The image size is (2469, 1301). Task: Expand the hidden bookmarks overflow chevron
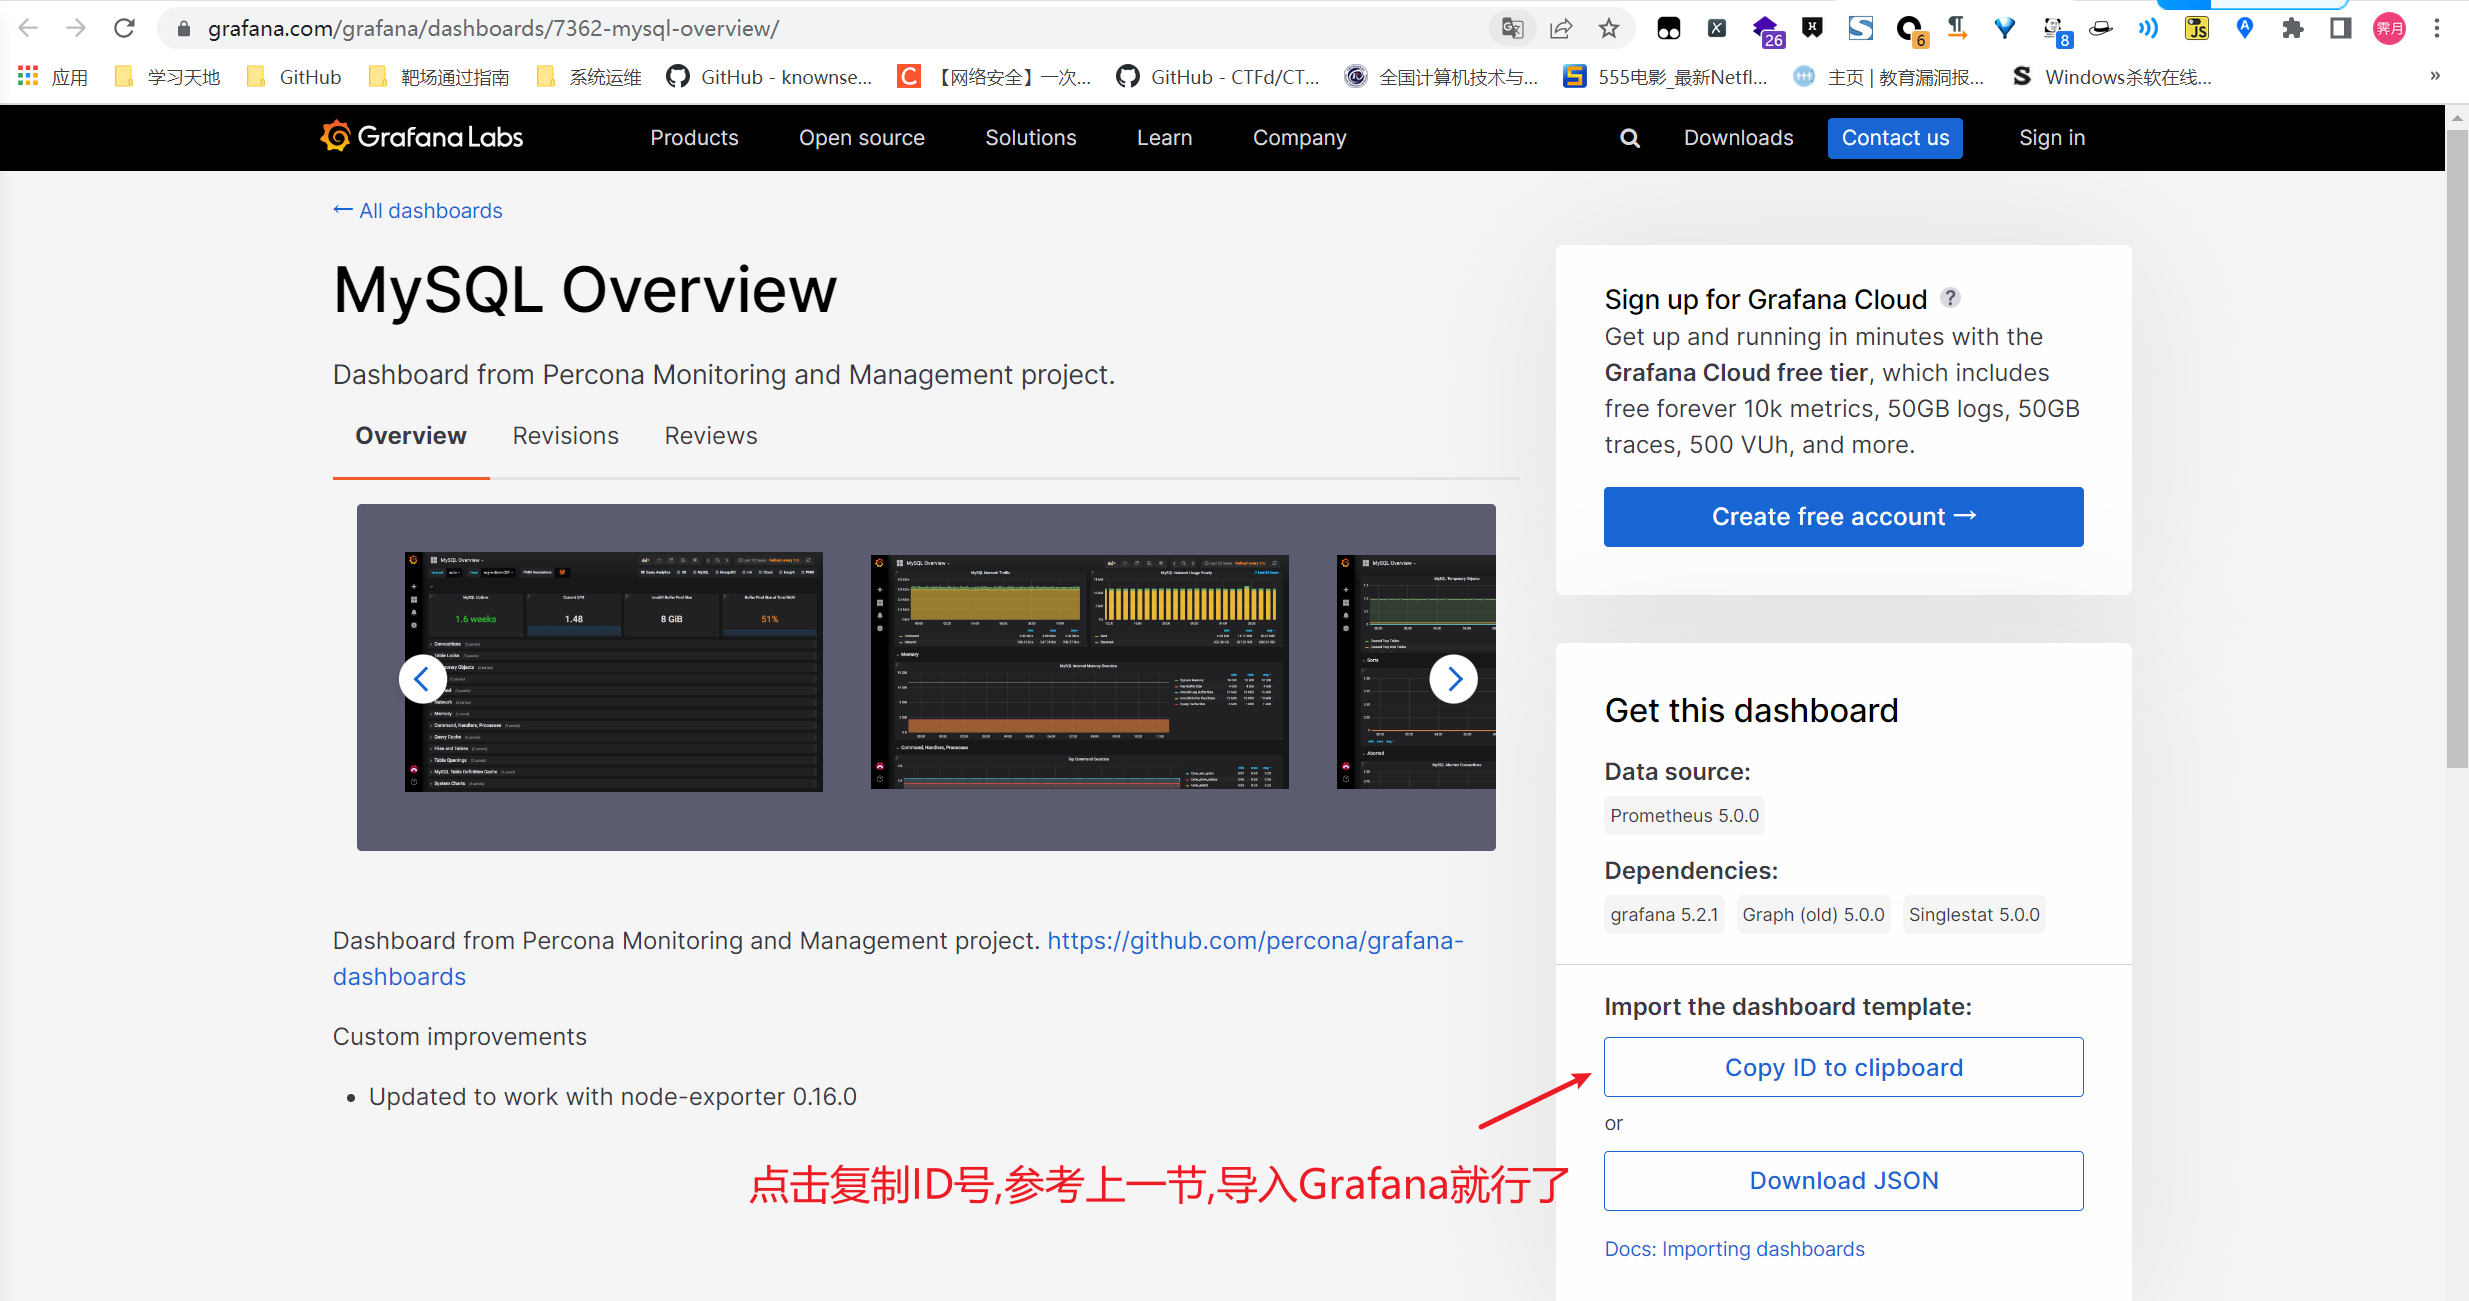pyautogui.click(x=2434, y=76)
